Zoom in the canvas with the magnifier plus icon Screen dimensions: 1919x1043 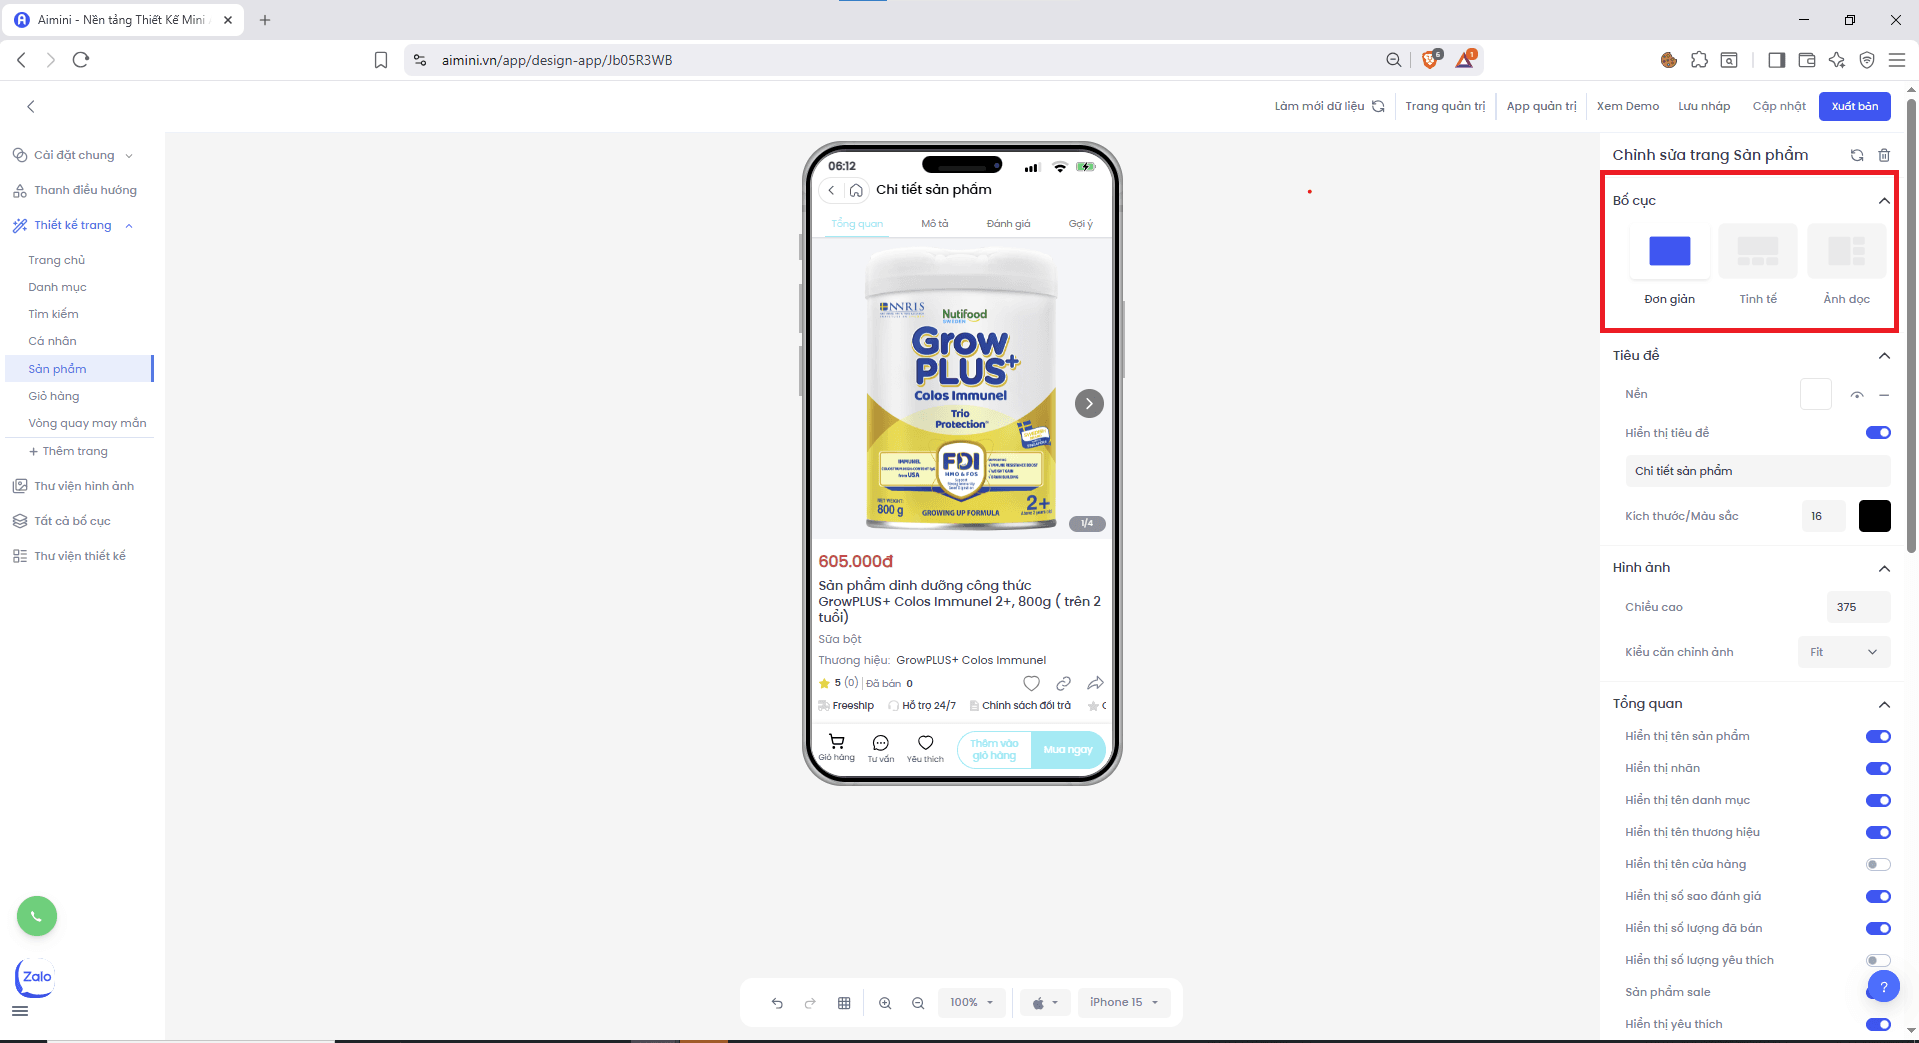point(885,1003)
